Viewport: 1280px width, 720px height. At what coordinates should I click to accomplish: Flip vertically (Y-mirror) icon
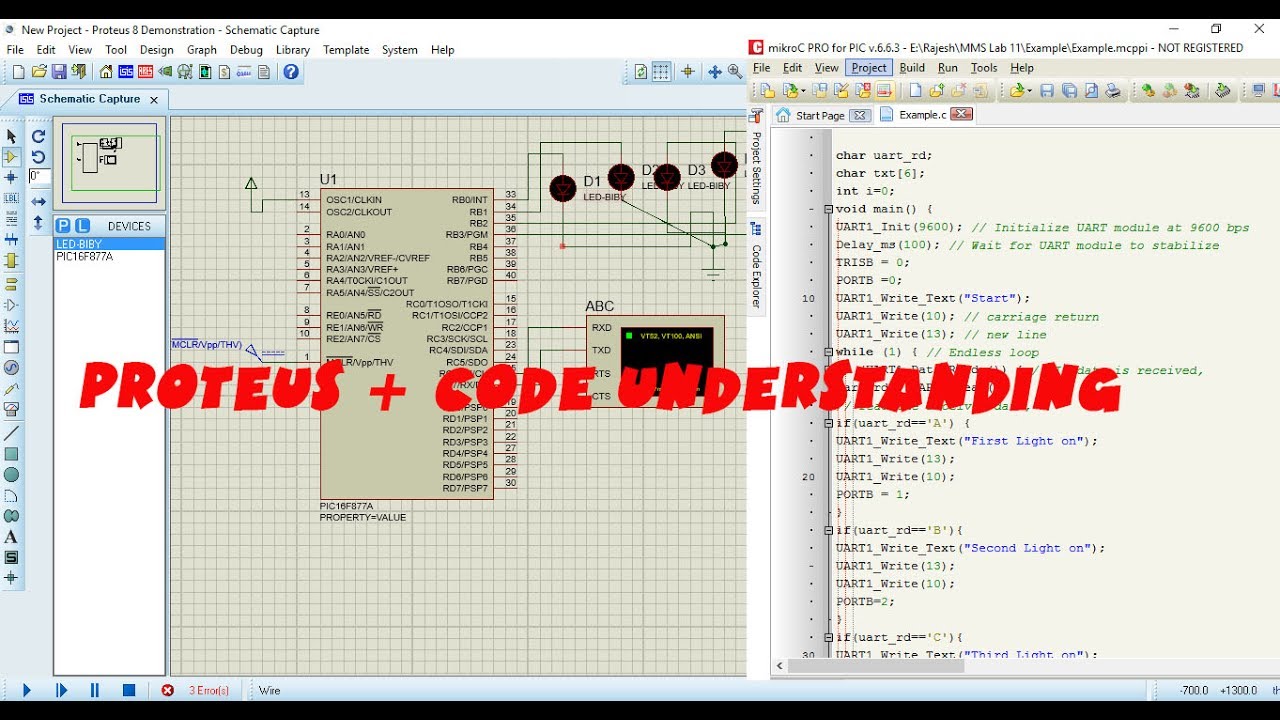[38, 222]
